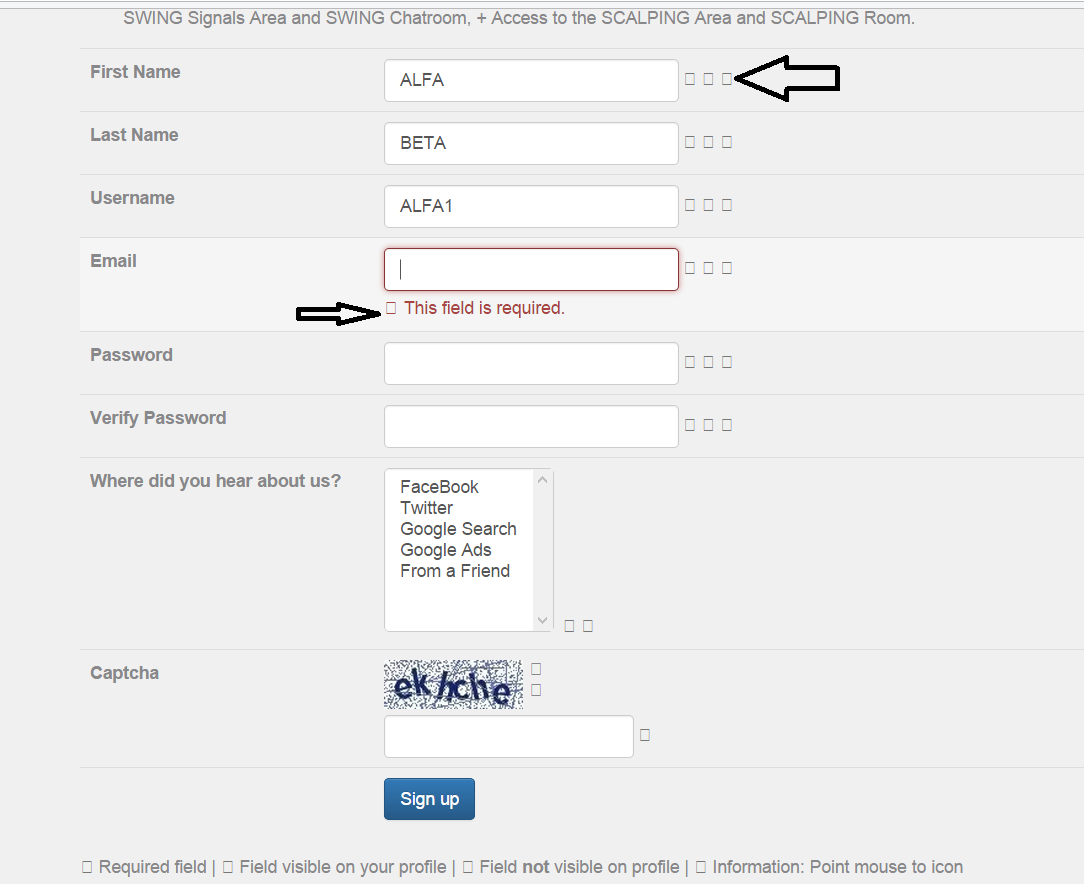The height and width of the screenshot is (884, 1084).
Task: Click the list box scroll-up arrow
Action: pyautogui.click(x=543, y=480)
